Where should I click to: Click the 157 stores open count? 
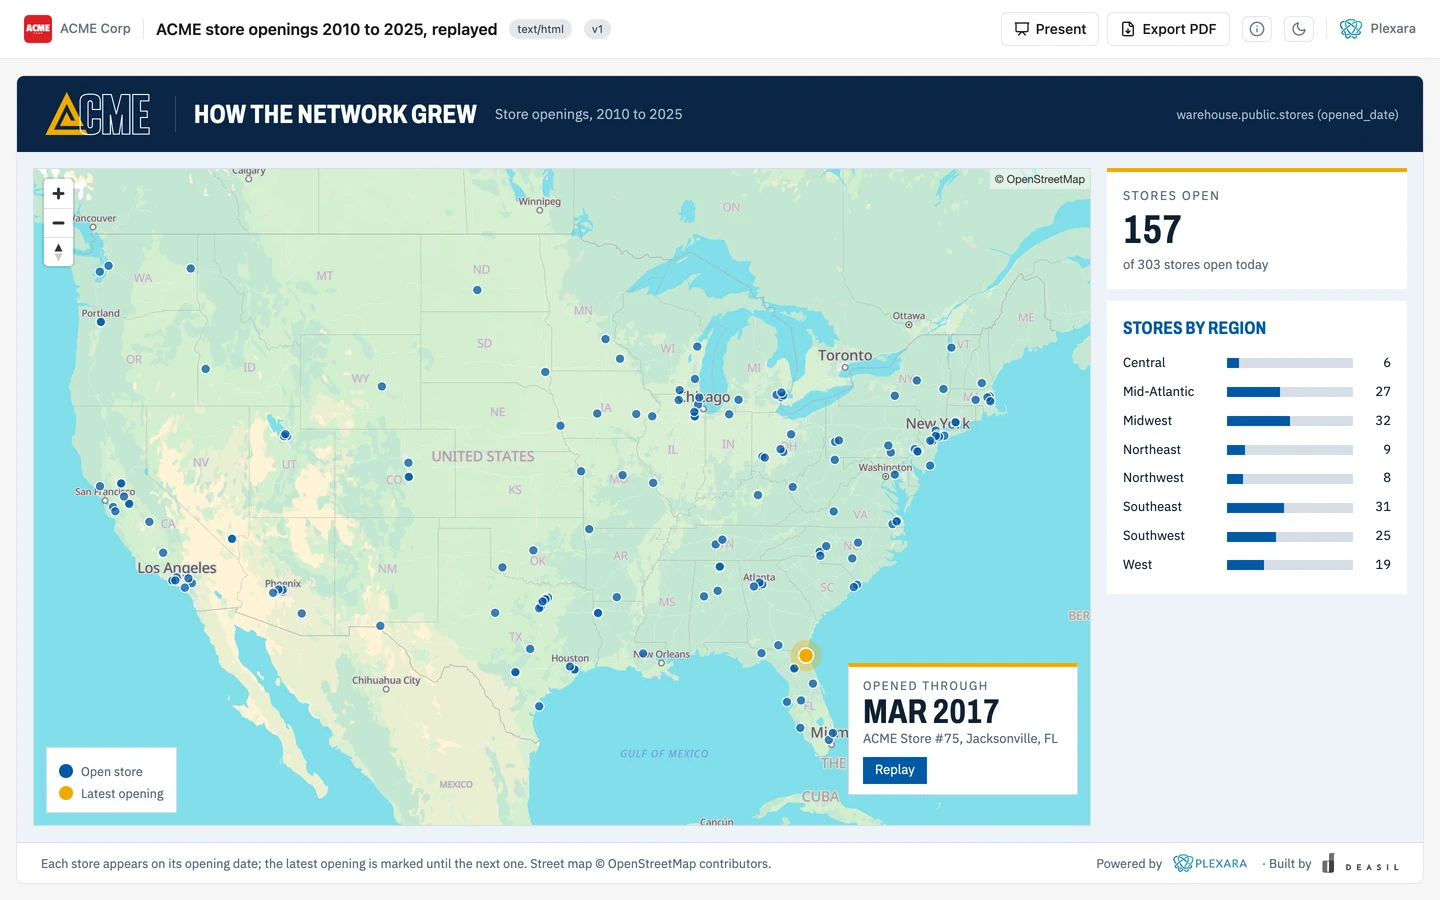tap(1152, 230)
